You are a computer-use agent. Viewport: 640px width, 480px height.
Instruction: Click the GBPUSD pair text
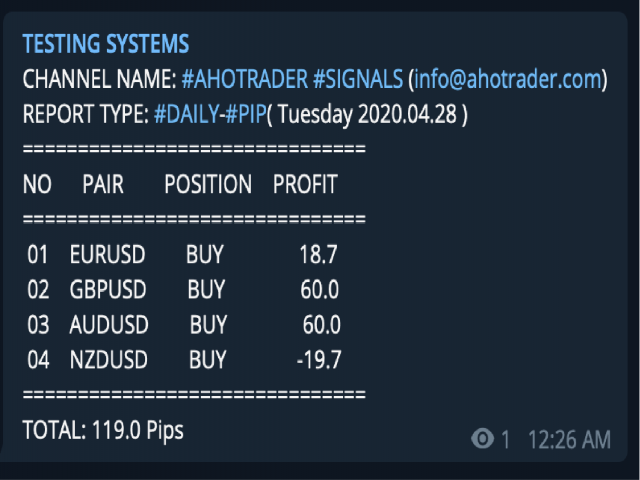pyautogui.click(x=108, y=289)
